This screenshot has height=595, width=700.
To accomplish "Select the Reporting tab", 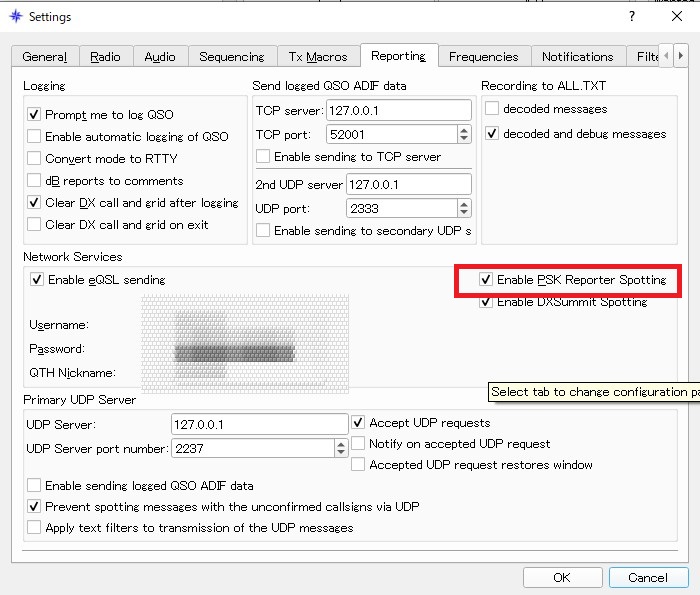I will [399, 56].
